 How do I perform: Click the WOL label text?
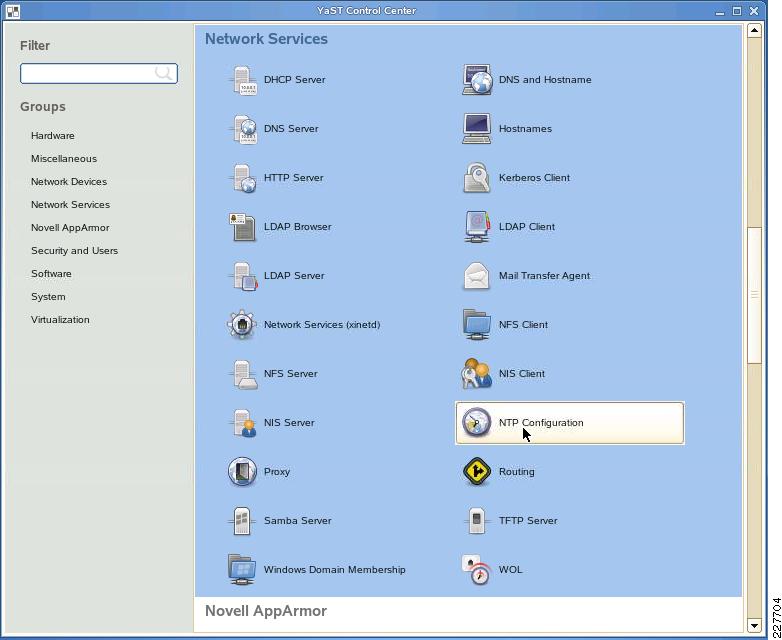coord(511,569)
